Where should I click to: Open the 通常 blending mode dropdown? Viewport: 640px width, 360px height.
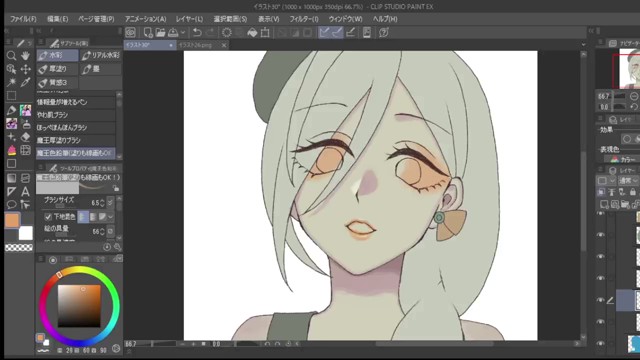pos(628,180)
